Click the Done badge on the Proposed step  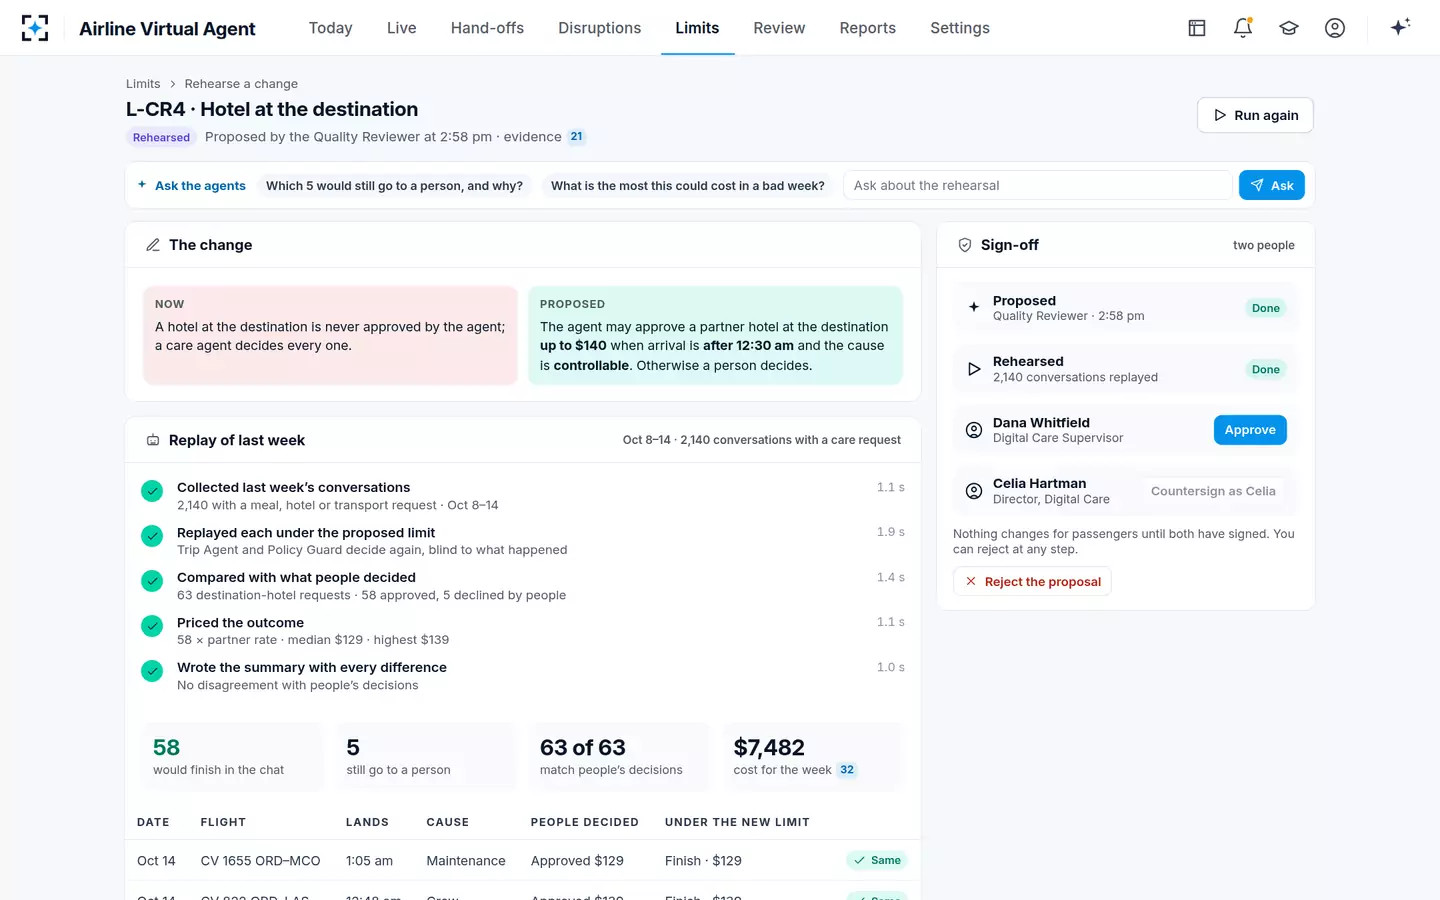(x=1265, y=308)
